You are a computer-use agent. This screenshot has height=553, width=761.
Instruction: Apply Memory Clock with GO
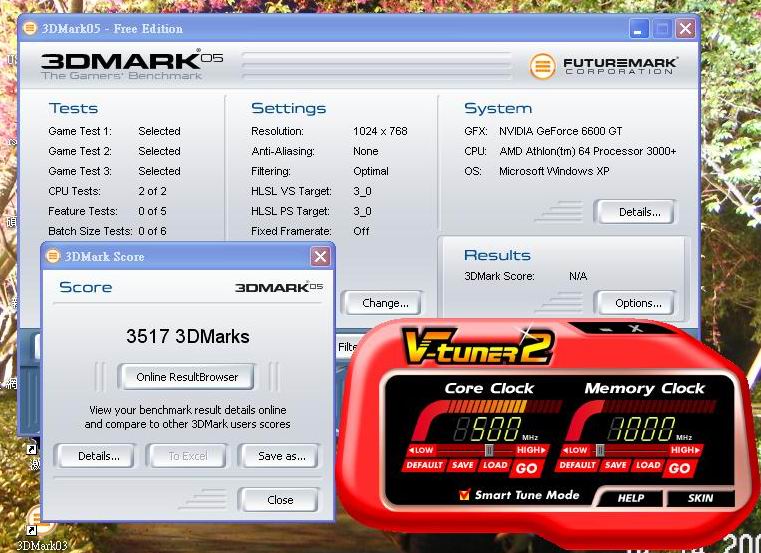pyautogui.click(x=679, y=468)
